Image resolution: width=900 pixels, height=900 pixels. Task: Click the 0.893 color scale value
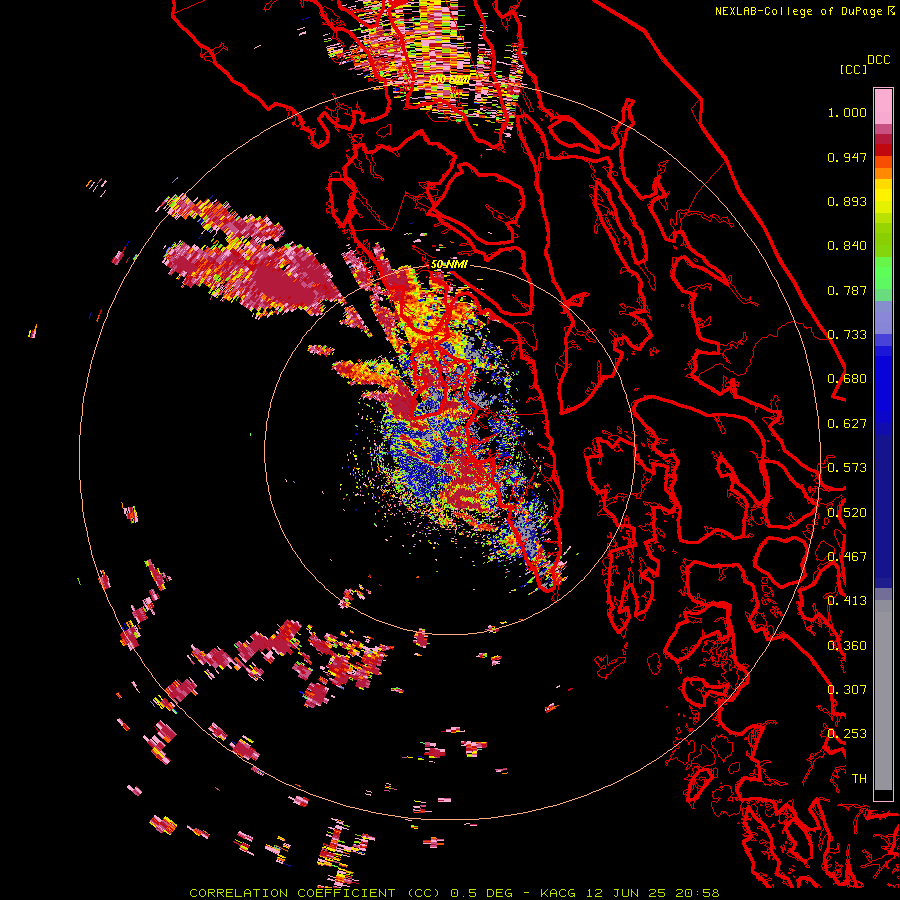(847, 201)
